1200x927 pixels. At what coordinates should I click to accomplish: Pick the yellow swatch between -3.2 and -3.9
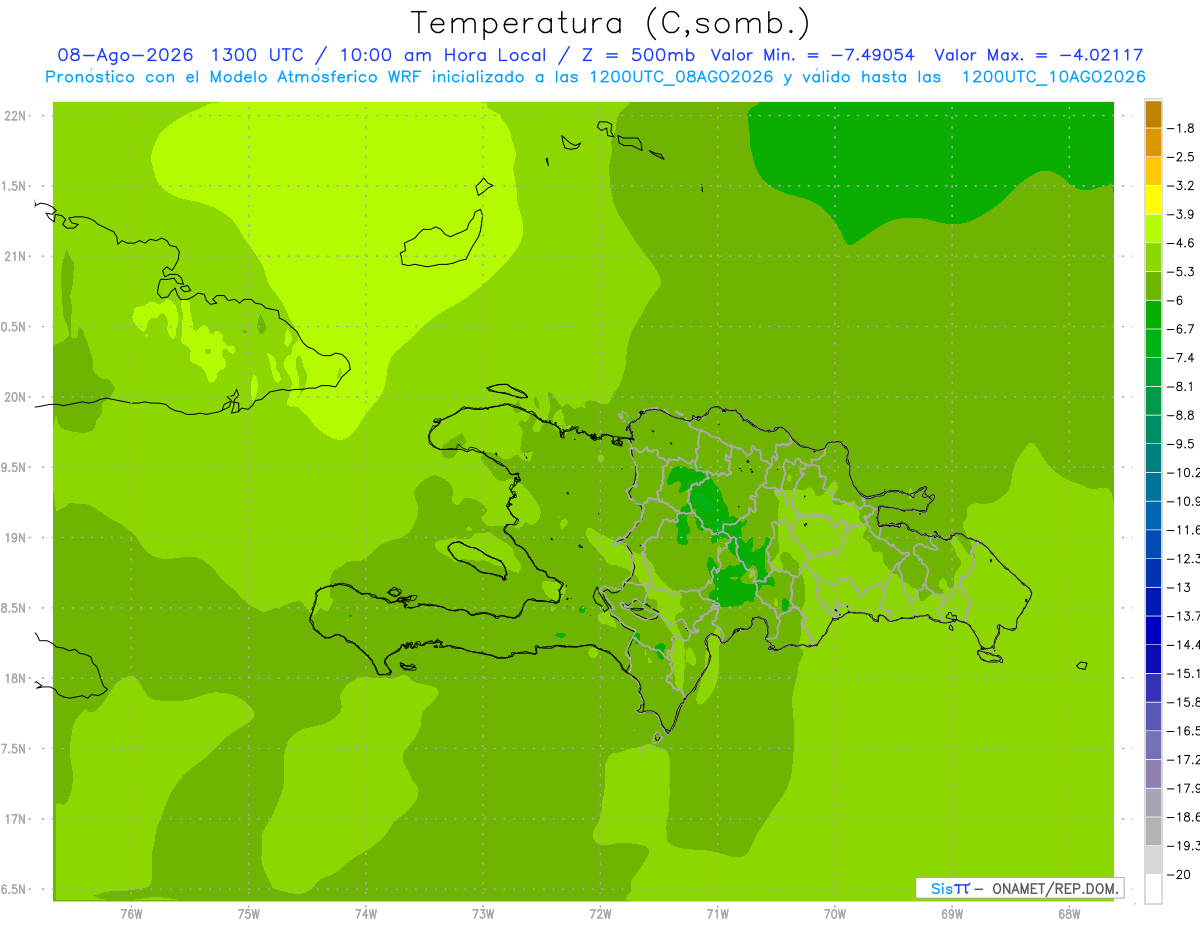[x=1153, y=199]
